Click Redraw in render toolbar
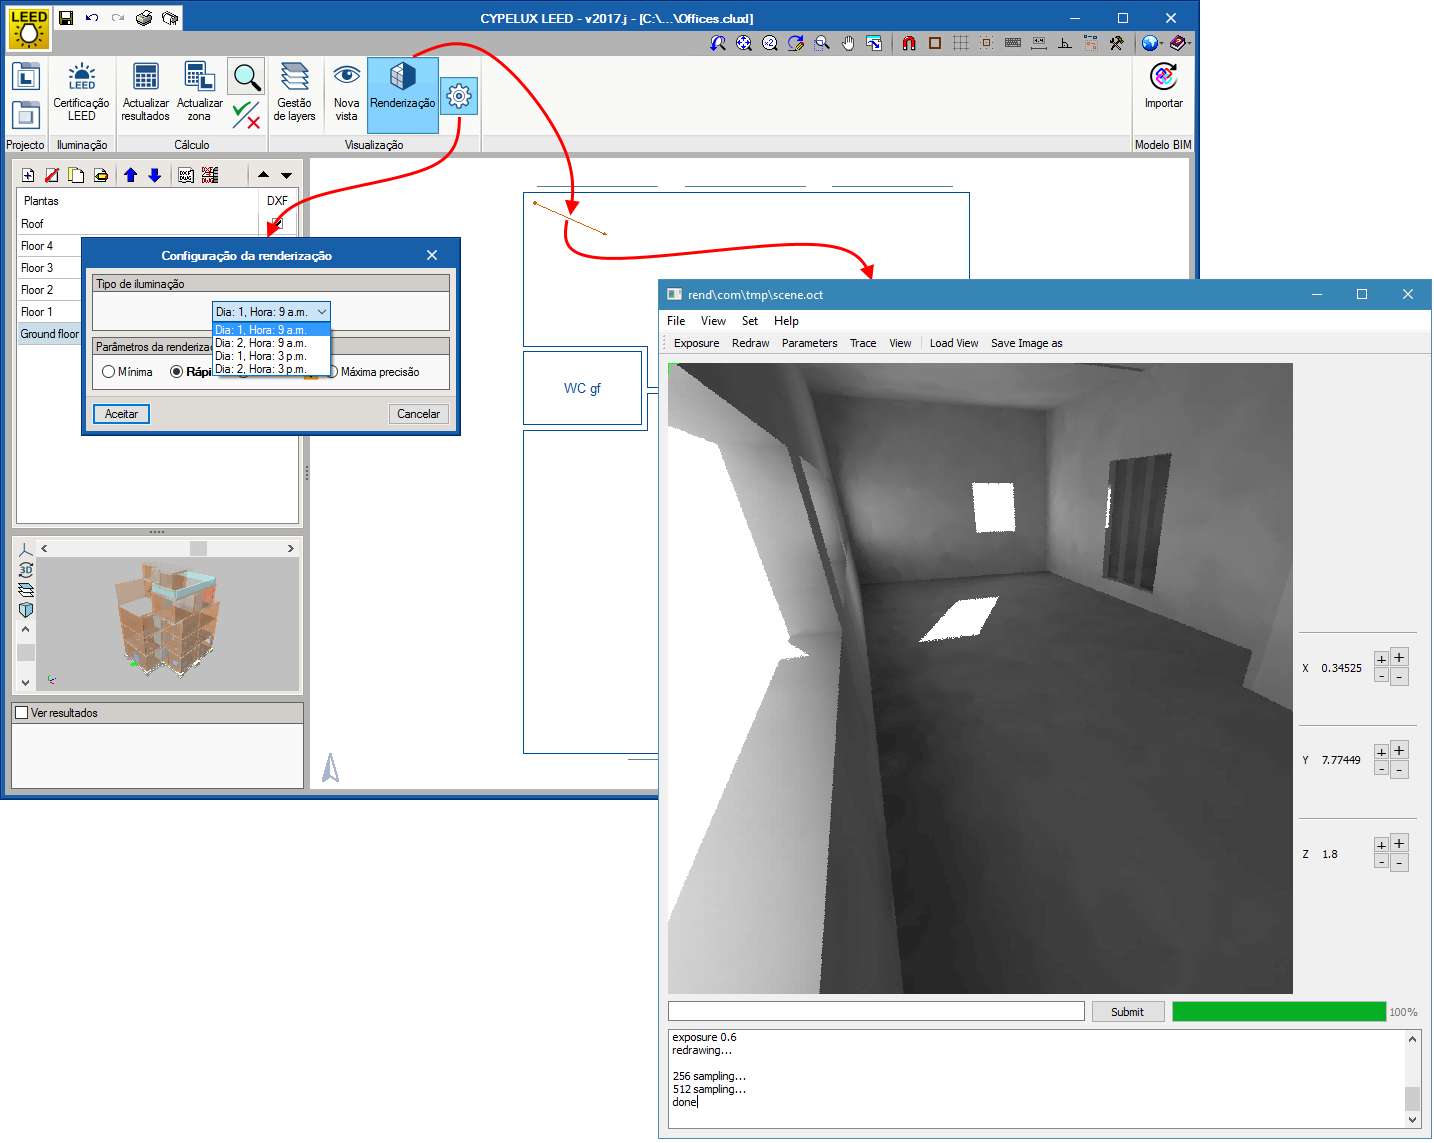 click(750, 343)
